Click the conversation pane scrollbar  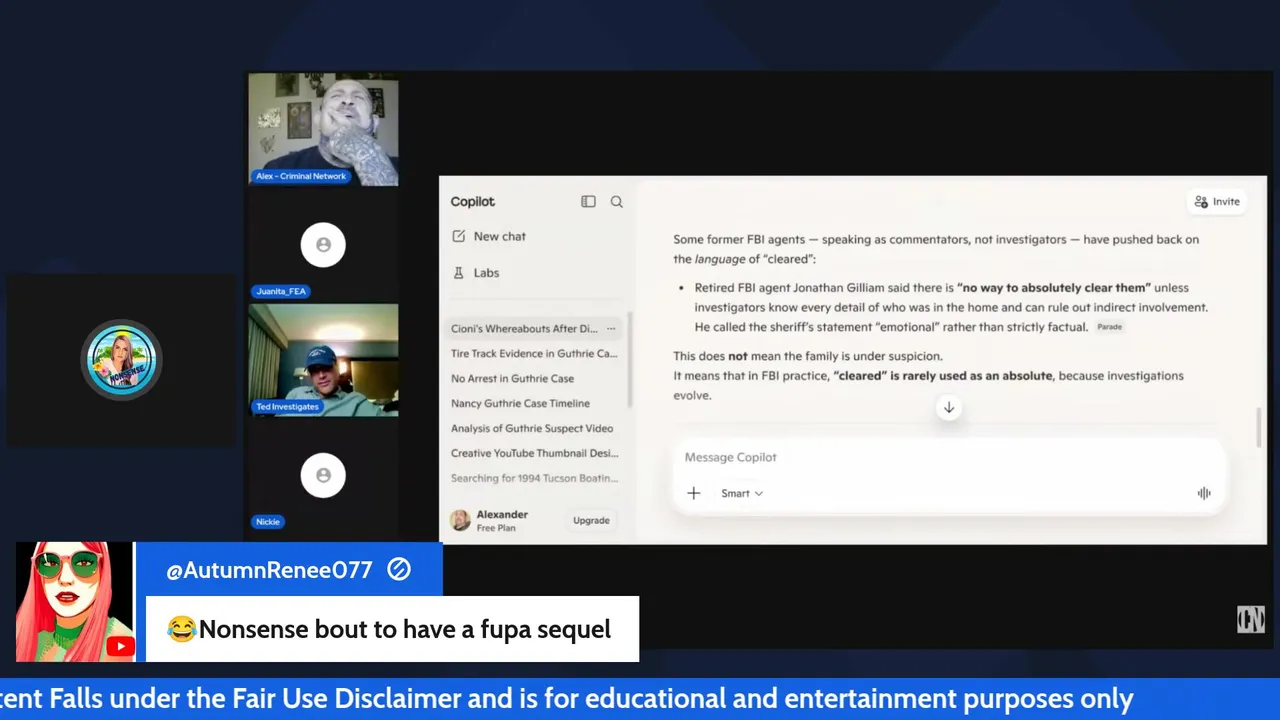coord(1259,427)
